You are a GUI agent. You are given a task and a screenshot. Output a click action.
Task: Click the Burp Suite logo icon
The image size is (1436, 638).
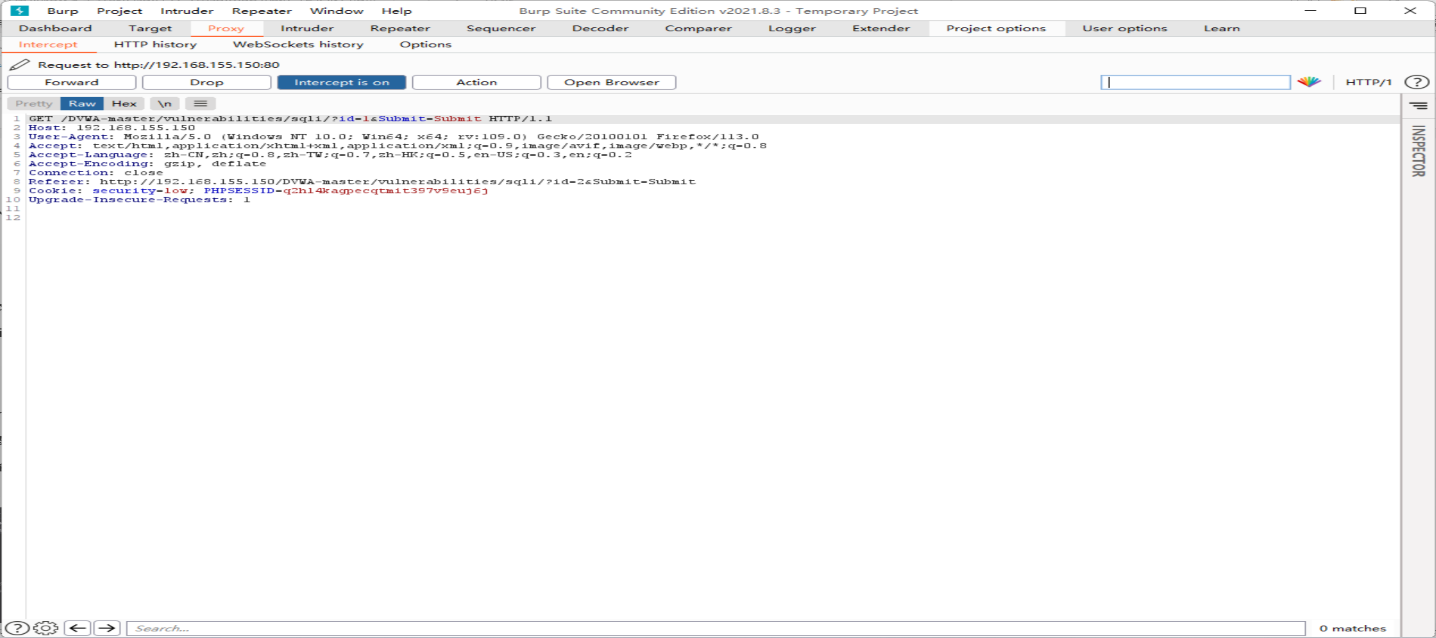point(19,11)
